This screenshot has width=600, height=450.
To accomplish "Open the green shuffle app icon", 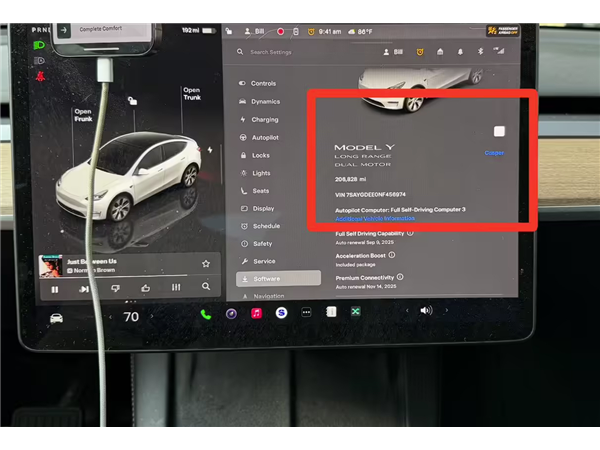I will point(355,311).
